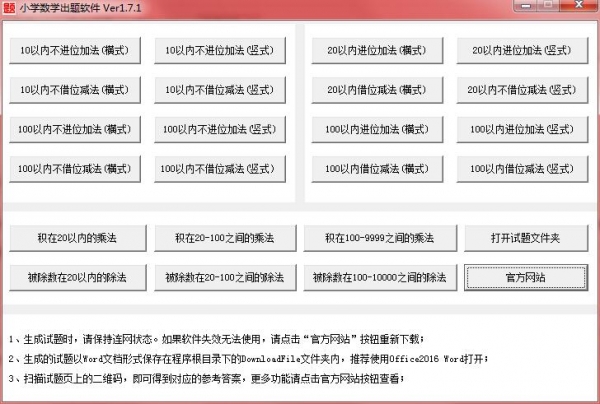
Task: Close the 小学数学出题软件 window
Action: [x=579, y=5]
